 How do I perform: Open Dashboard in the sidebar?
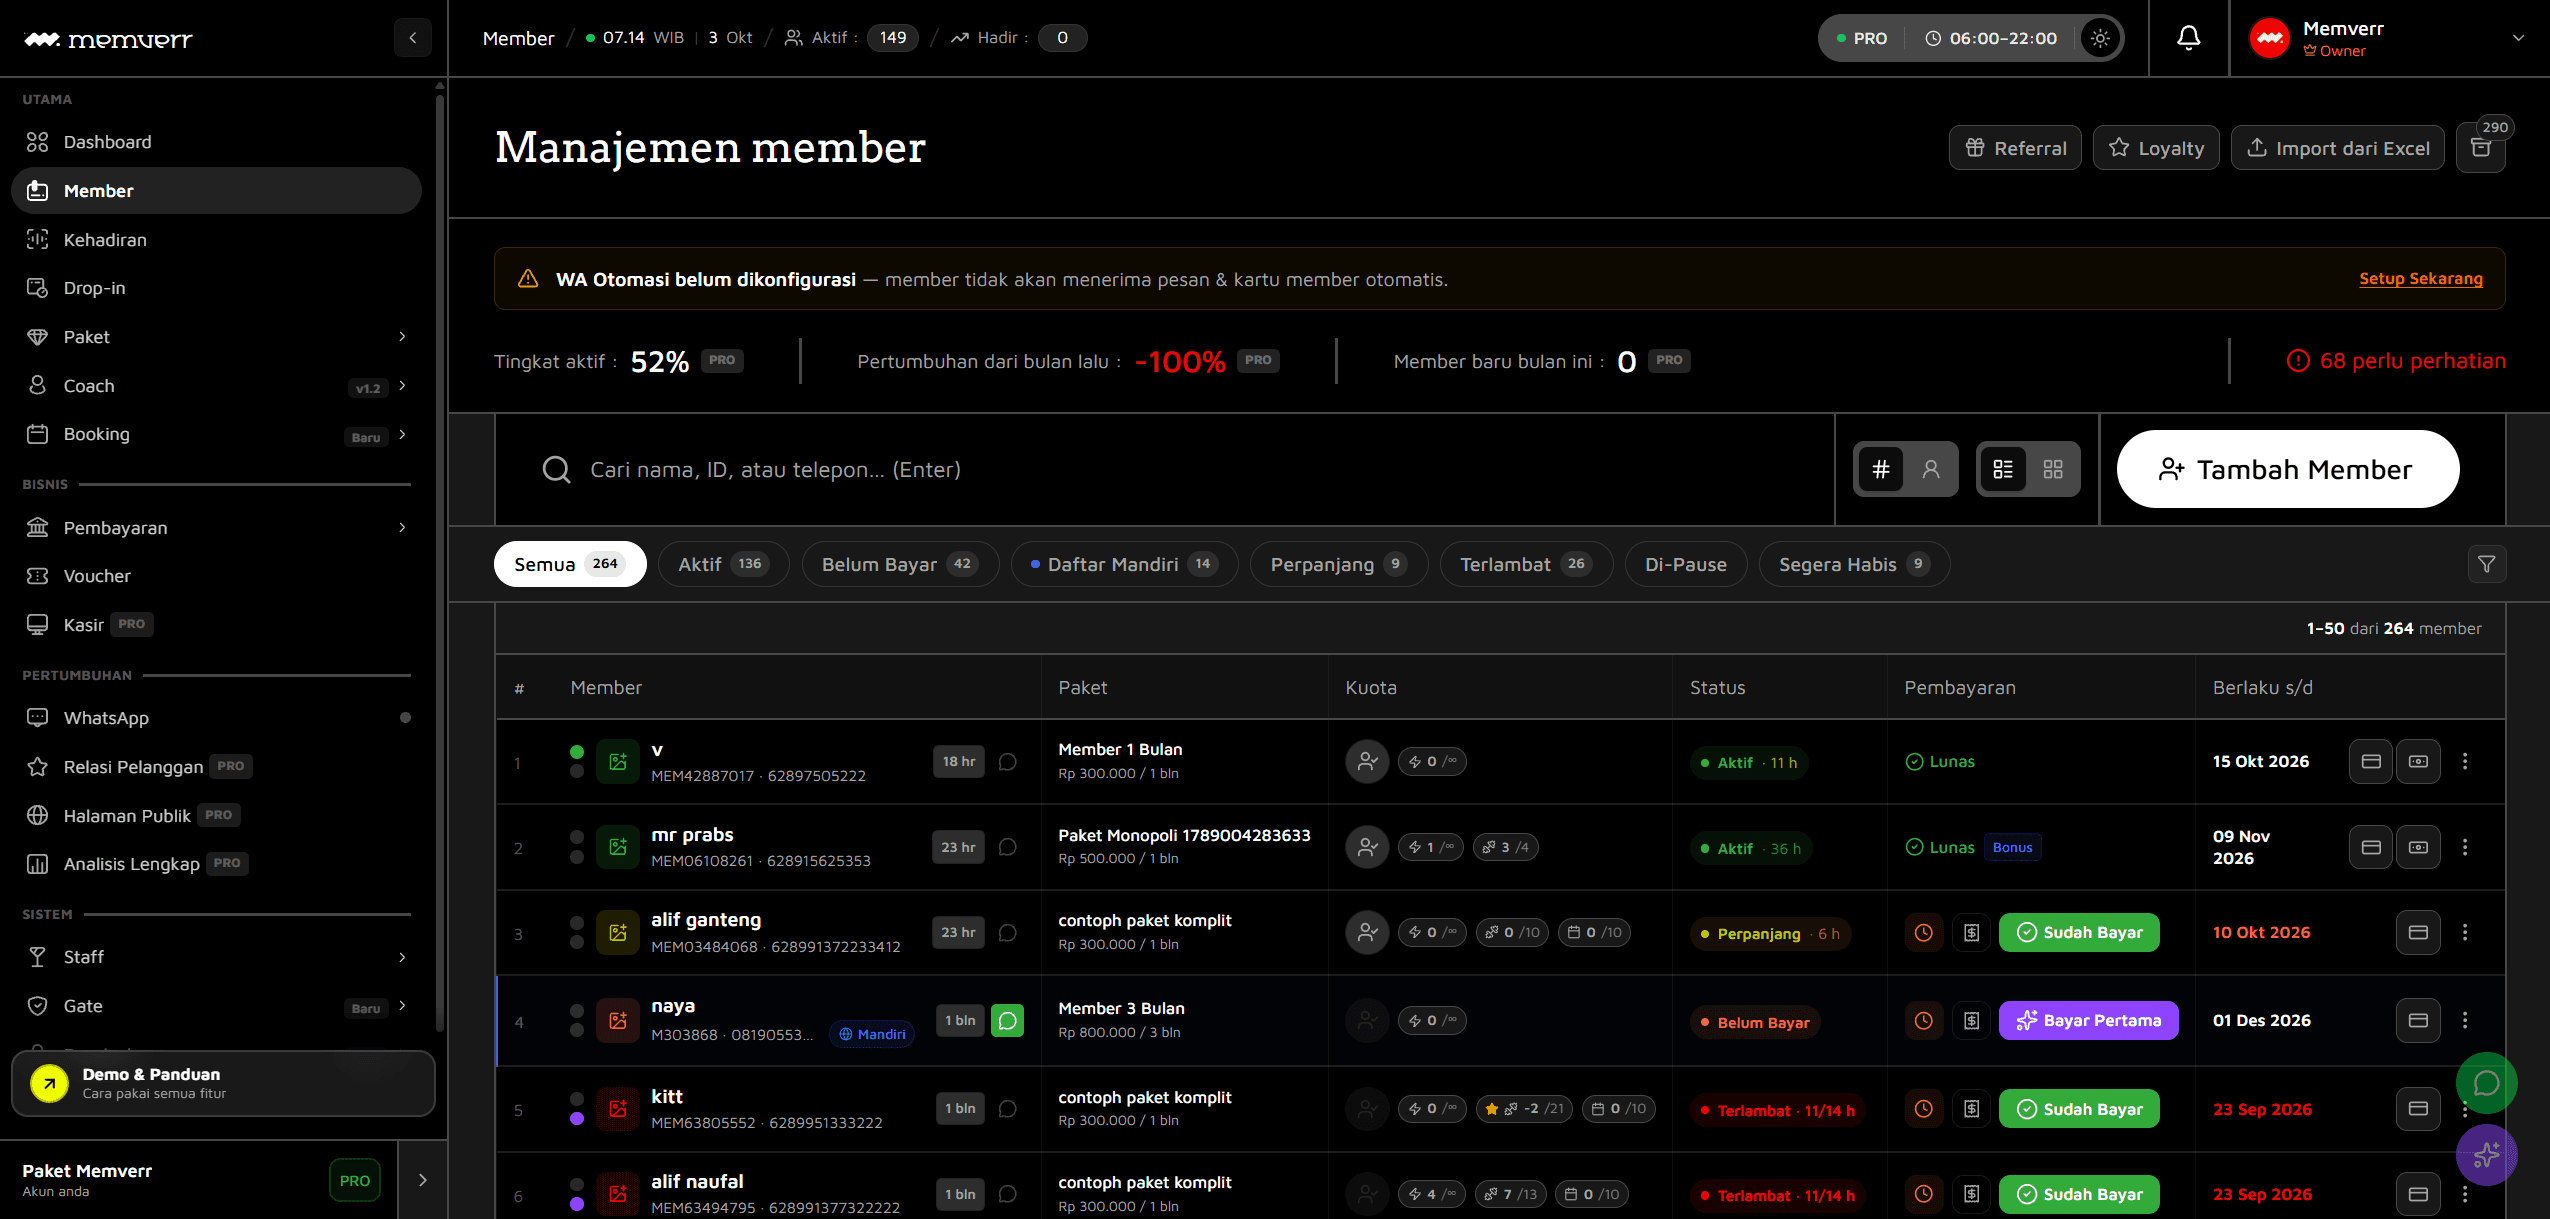point(216,142)
